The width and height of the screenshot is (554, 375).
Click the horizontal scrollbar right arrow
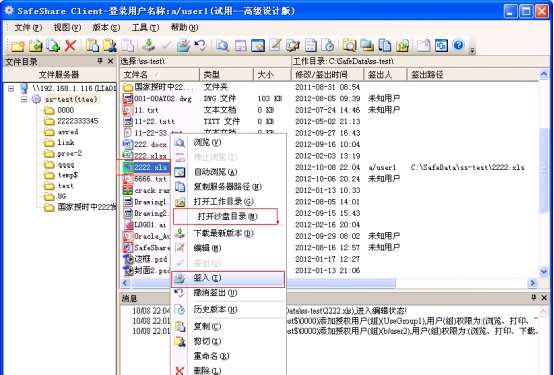point(532,283)
